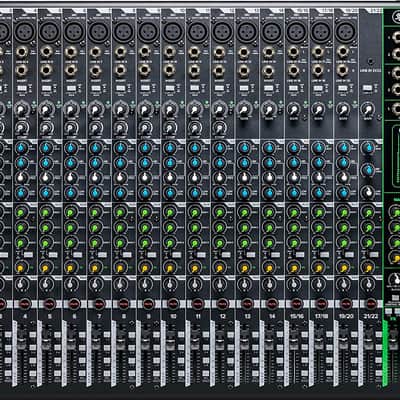This screenshot has height=400, width=400.
Task: Click the pan knob on channel 17/18
Action: [318, 284]
